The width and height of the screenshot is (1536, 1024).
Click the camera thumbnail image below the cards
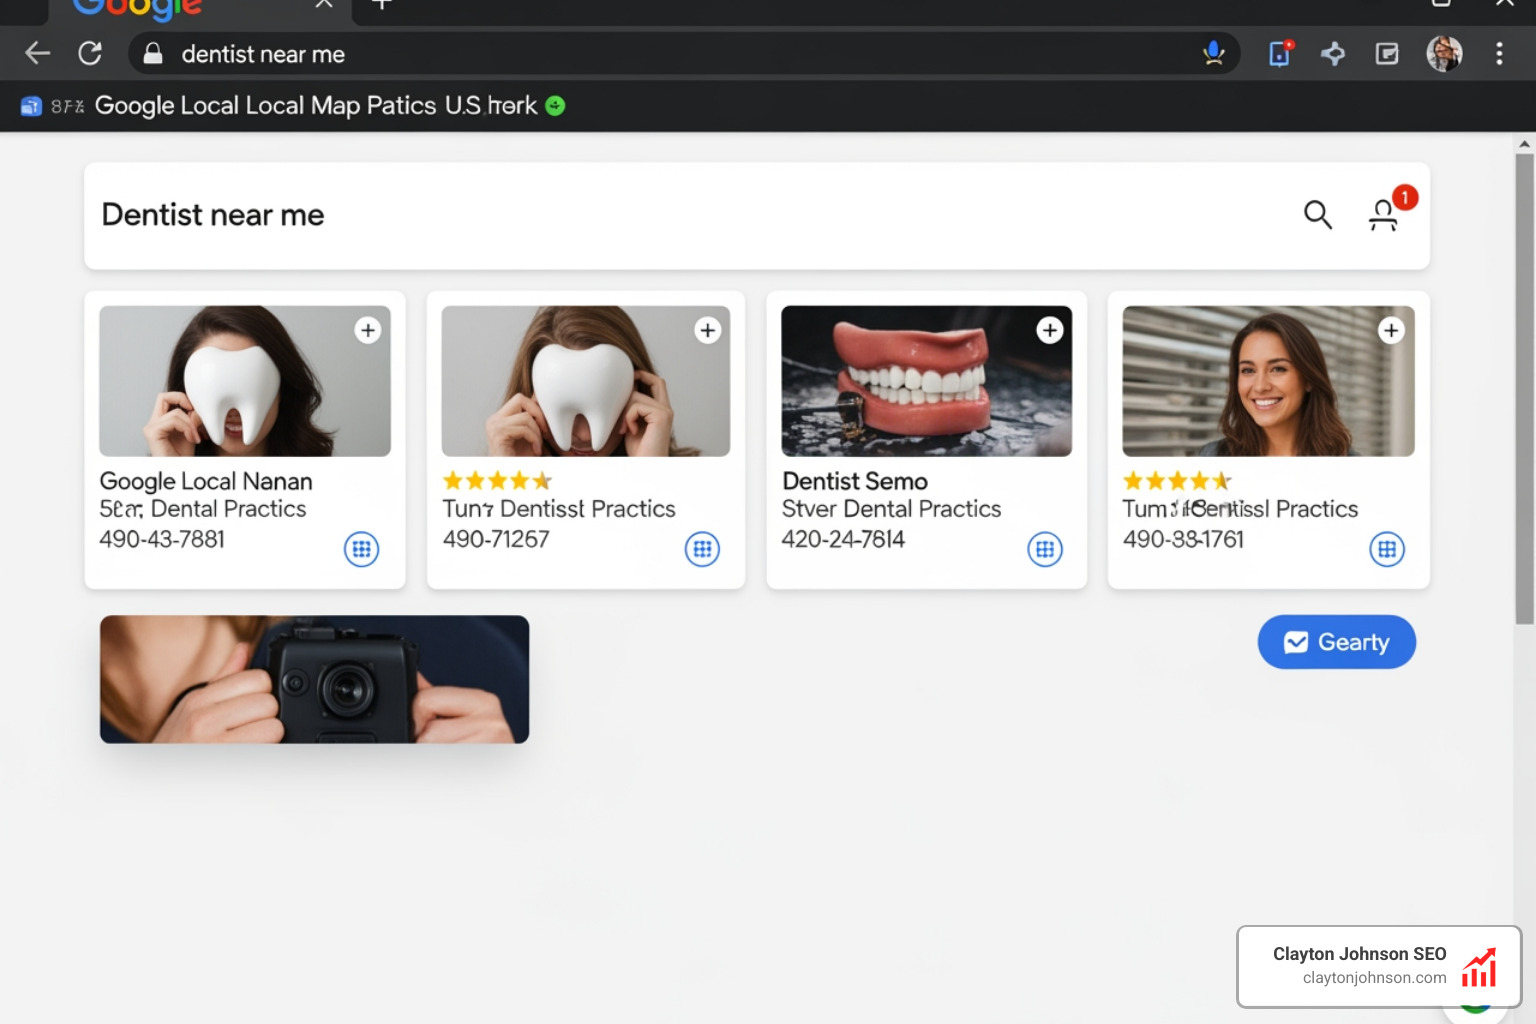click(314, 679)
